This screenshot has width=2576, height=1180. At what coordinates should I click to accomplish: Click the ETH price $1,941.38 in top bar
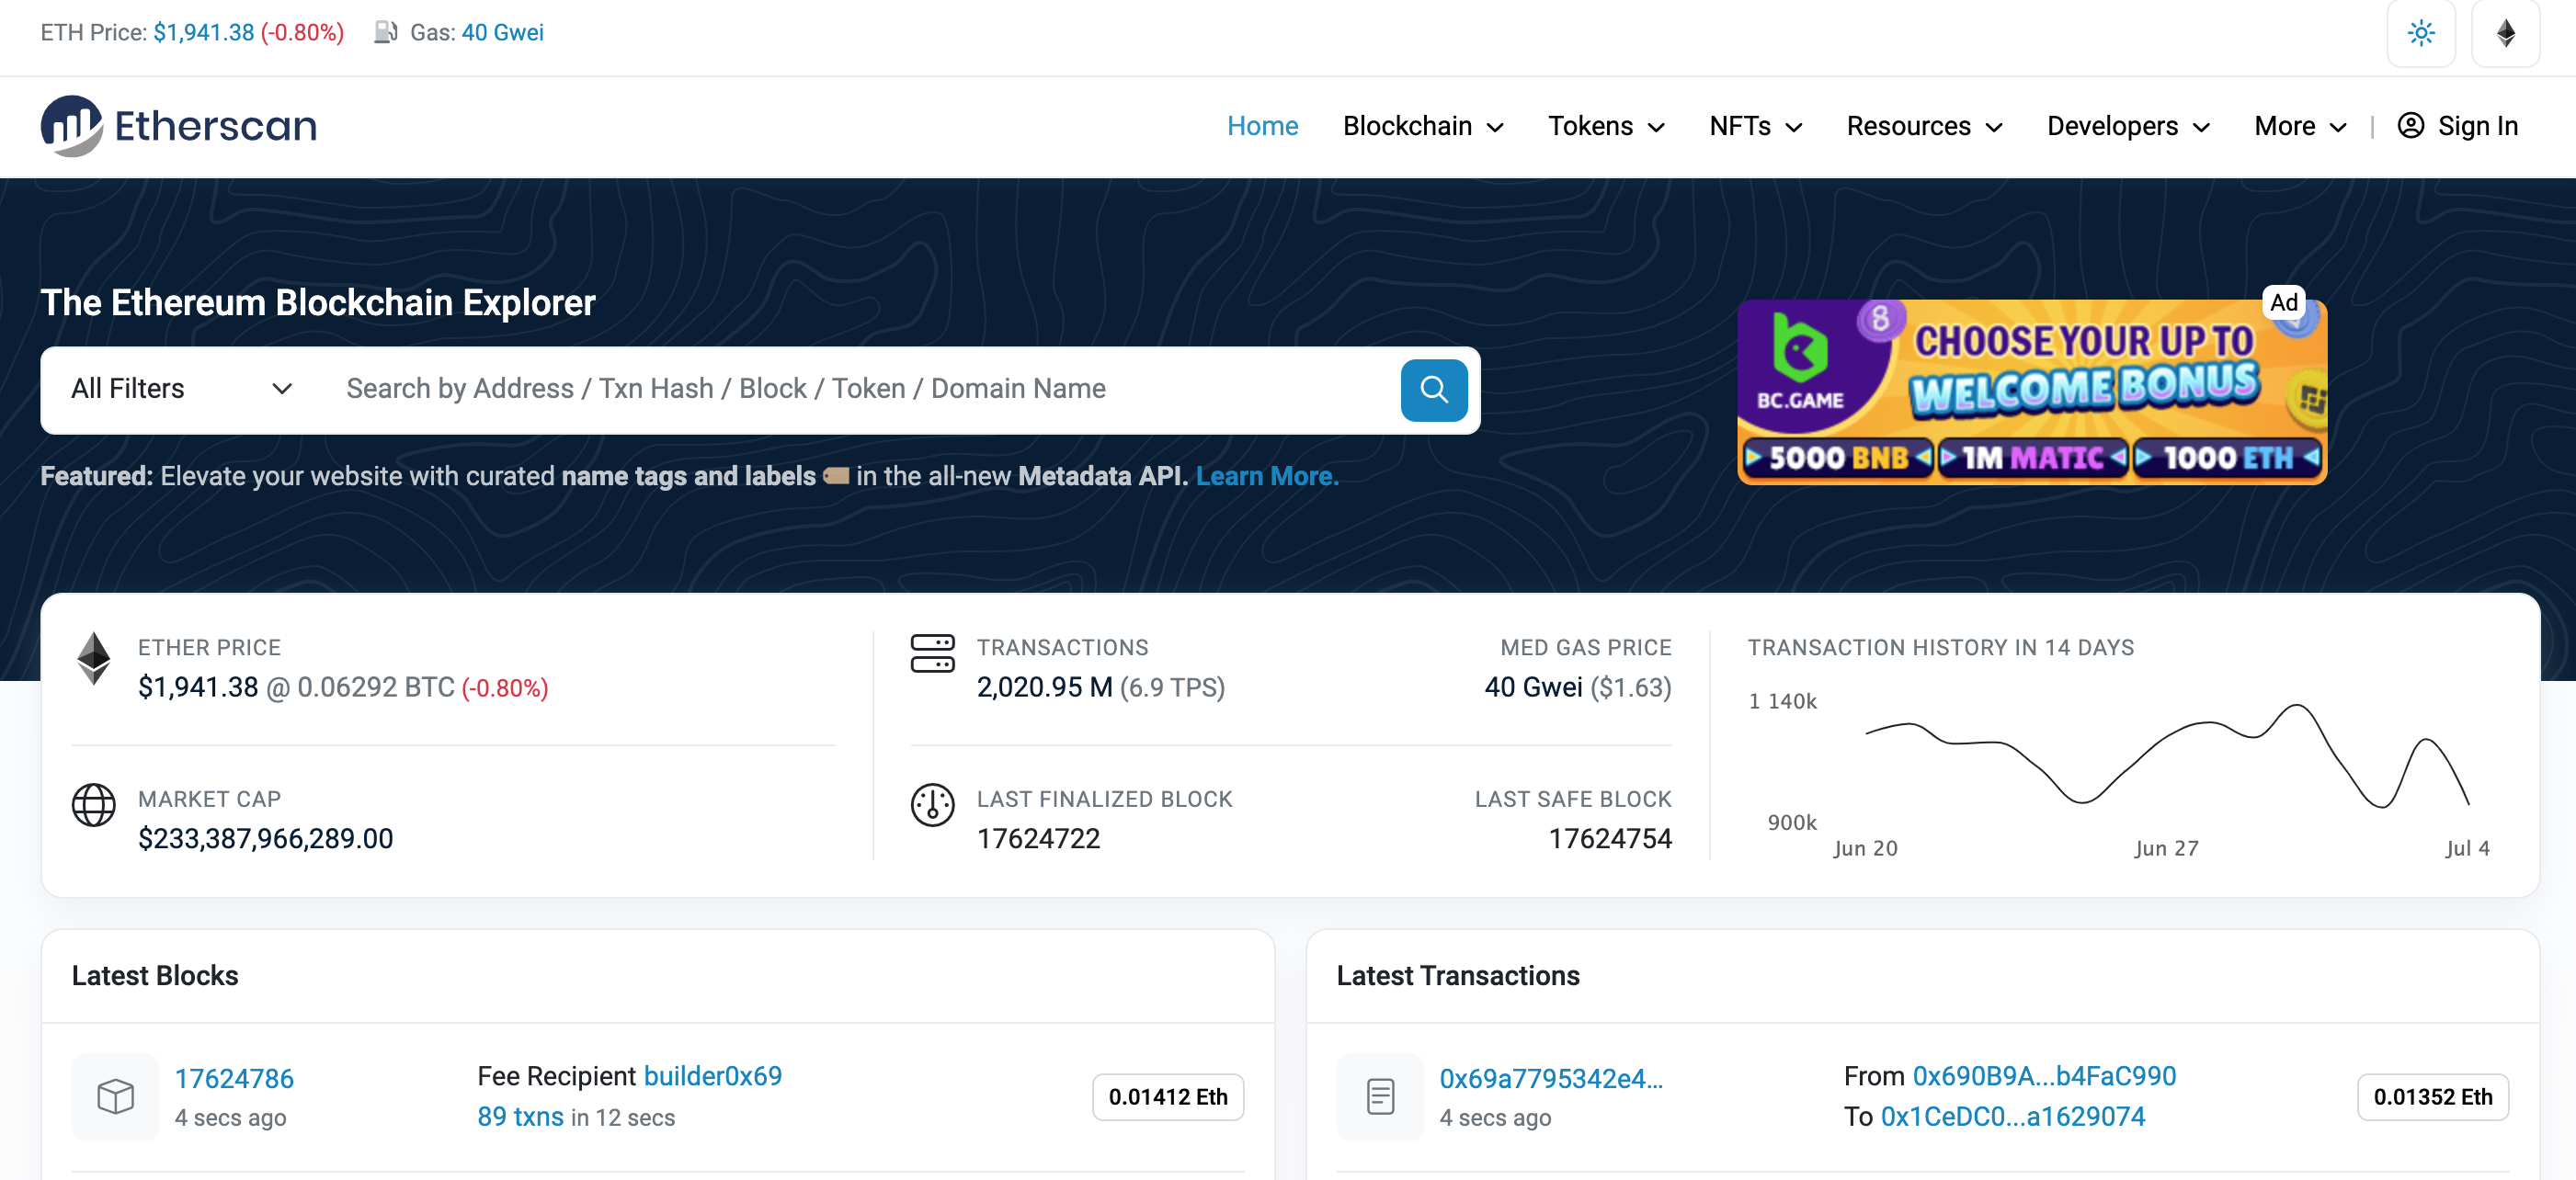[x=204, y=32]
